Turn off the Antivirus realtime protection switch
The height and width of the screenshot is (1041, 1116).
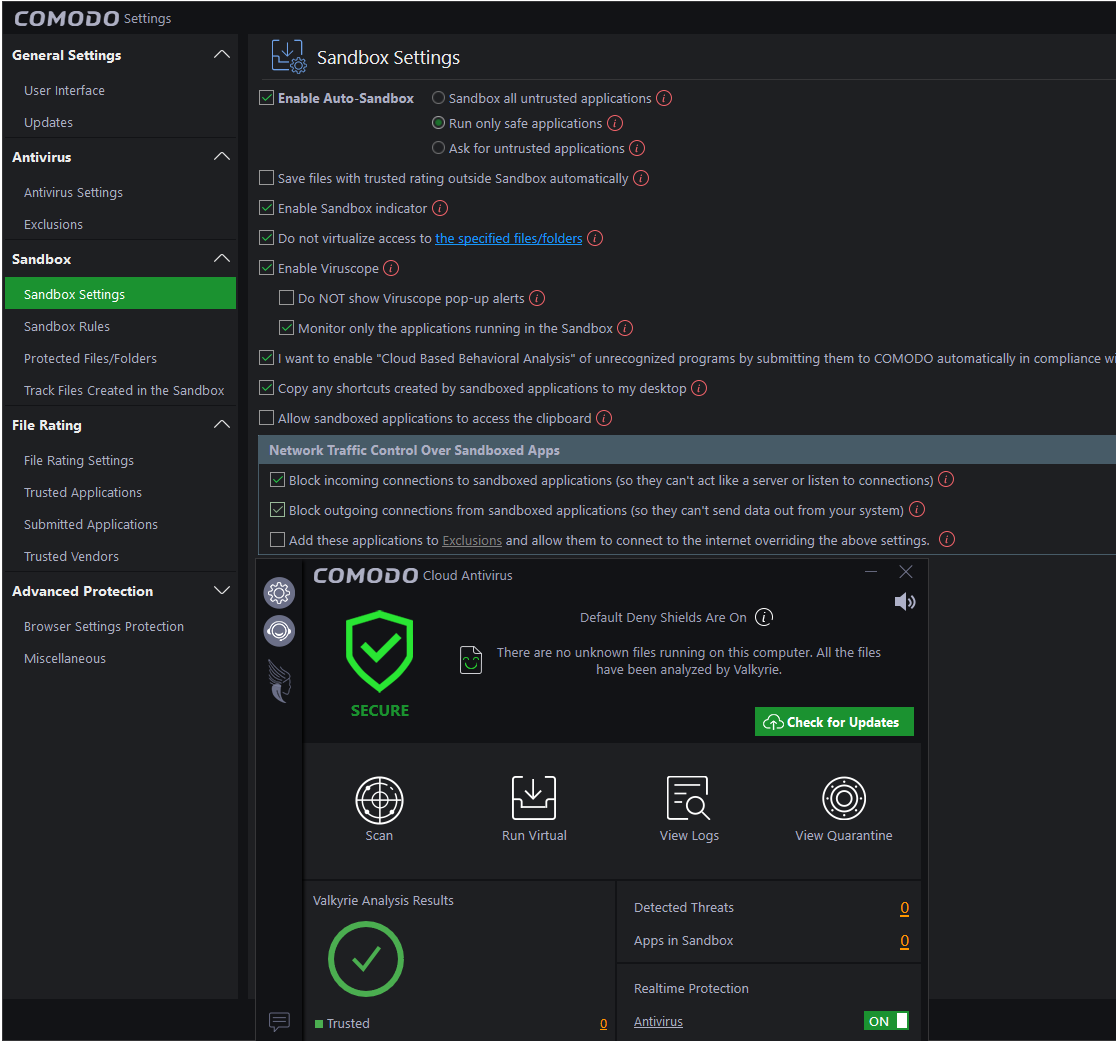pos(886,1021)
